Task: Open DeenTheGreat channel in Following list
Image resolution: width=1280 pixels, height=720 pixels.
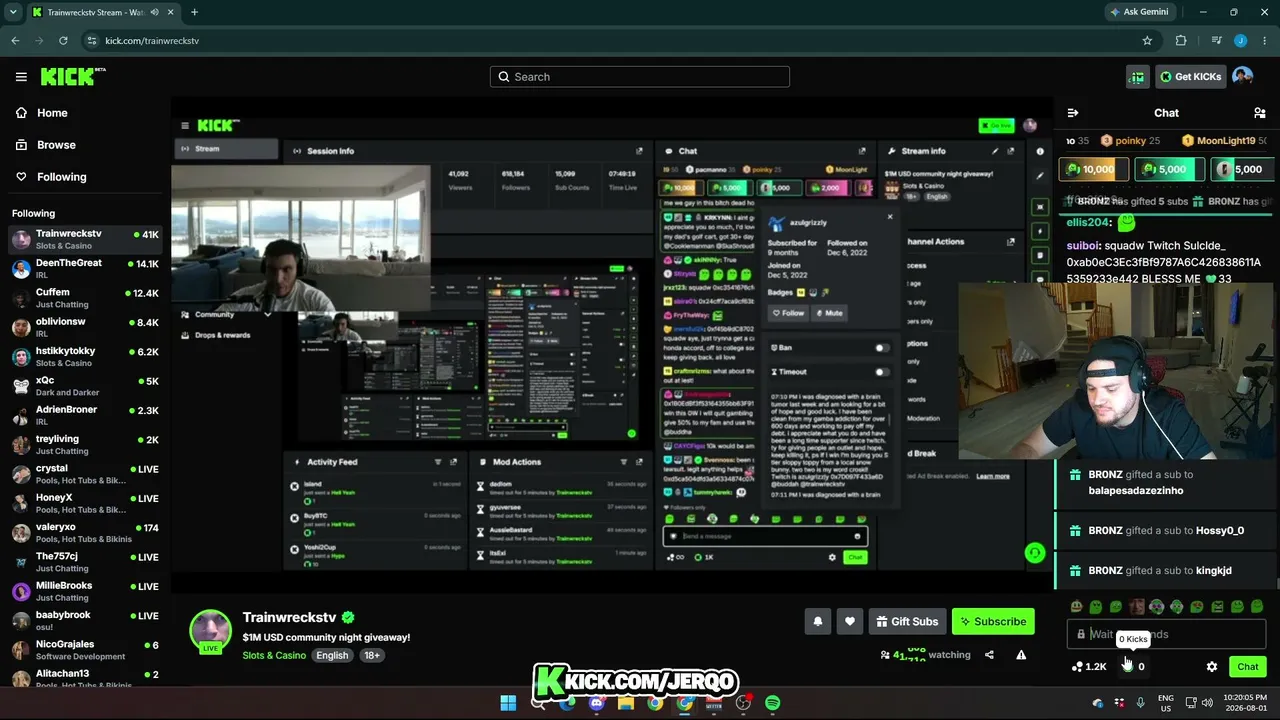Action: (x=84, y=269)
